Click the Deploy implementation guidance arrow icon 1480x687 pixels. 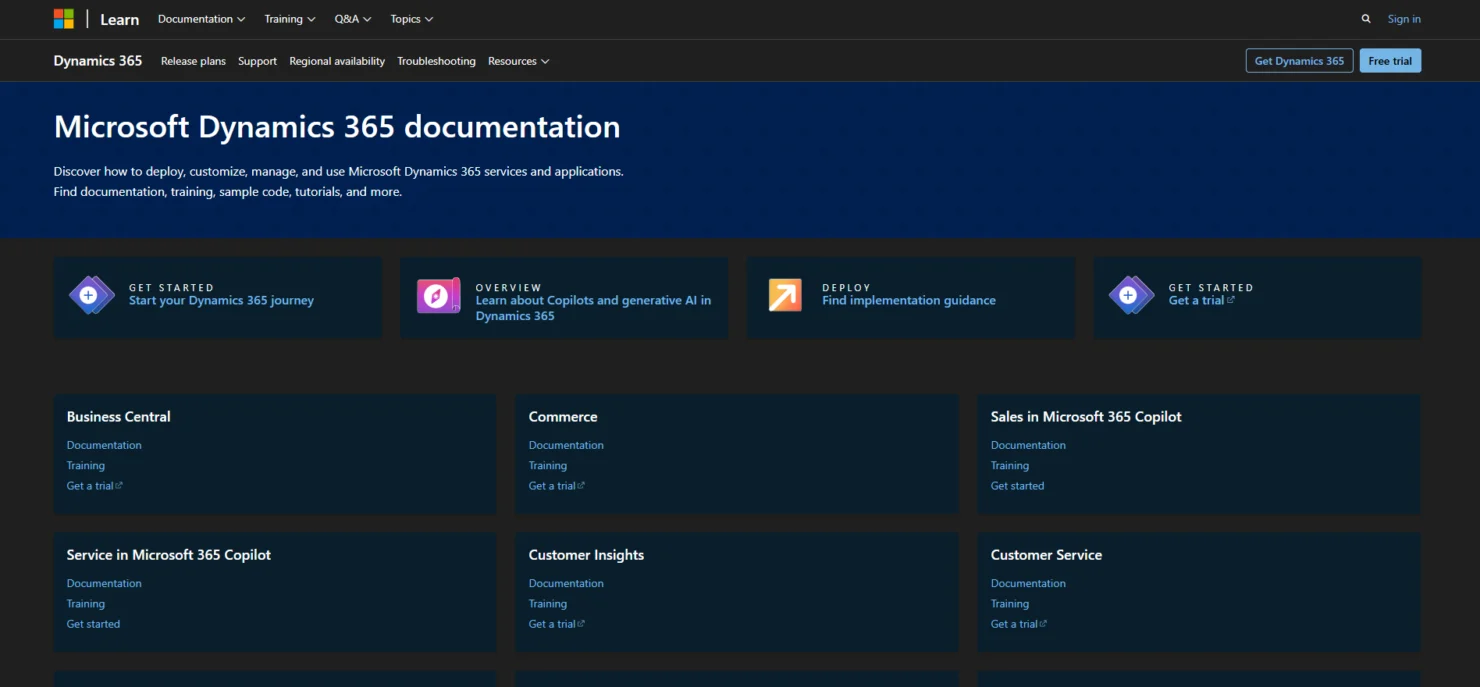784,296
